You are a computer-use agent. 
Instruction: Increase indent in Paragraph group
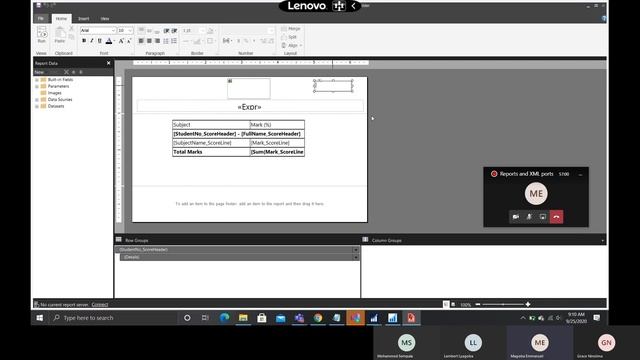tap(174, 31)
